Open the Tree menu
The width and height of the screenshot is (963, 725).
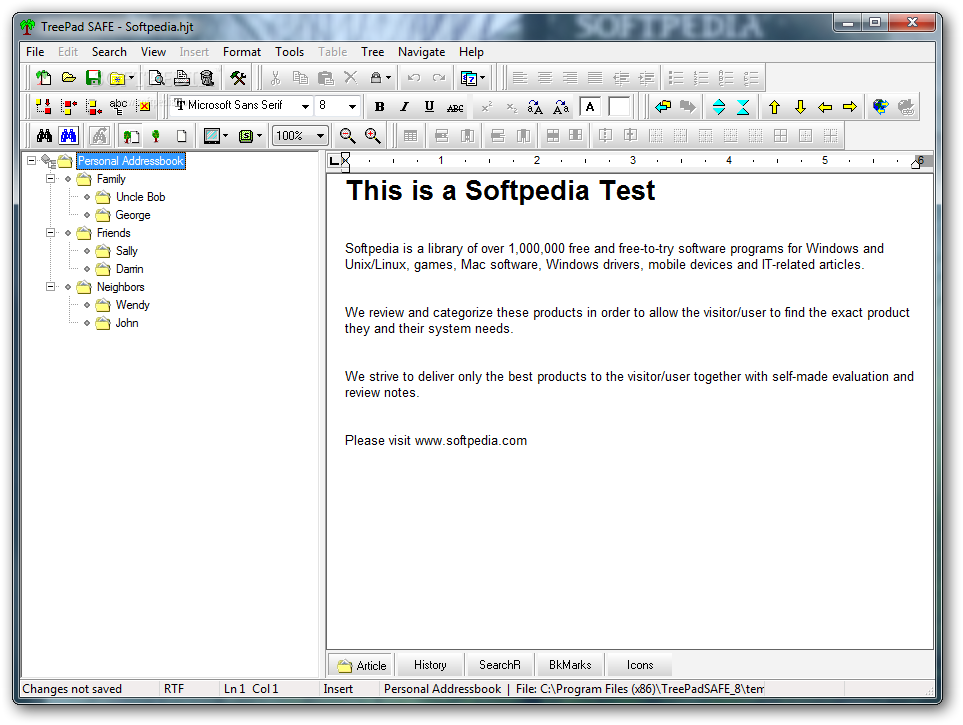(x=372, y=52)
